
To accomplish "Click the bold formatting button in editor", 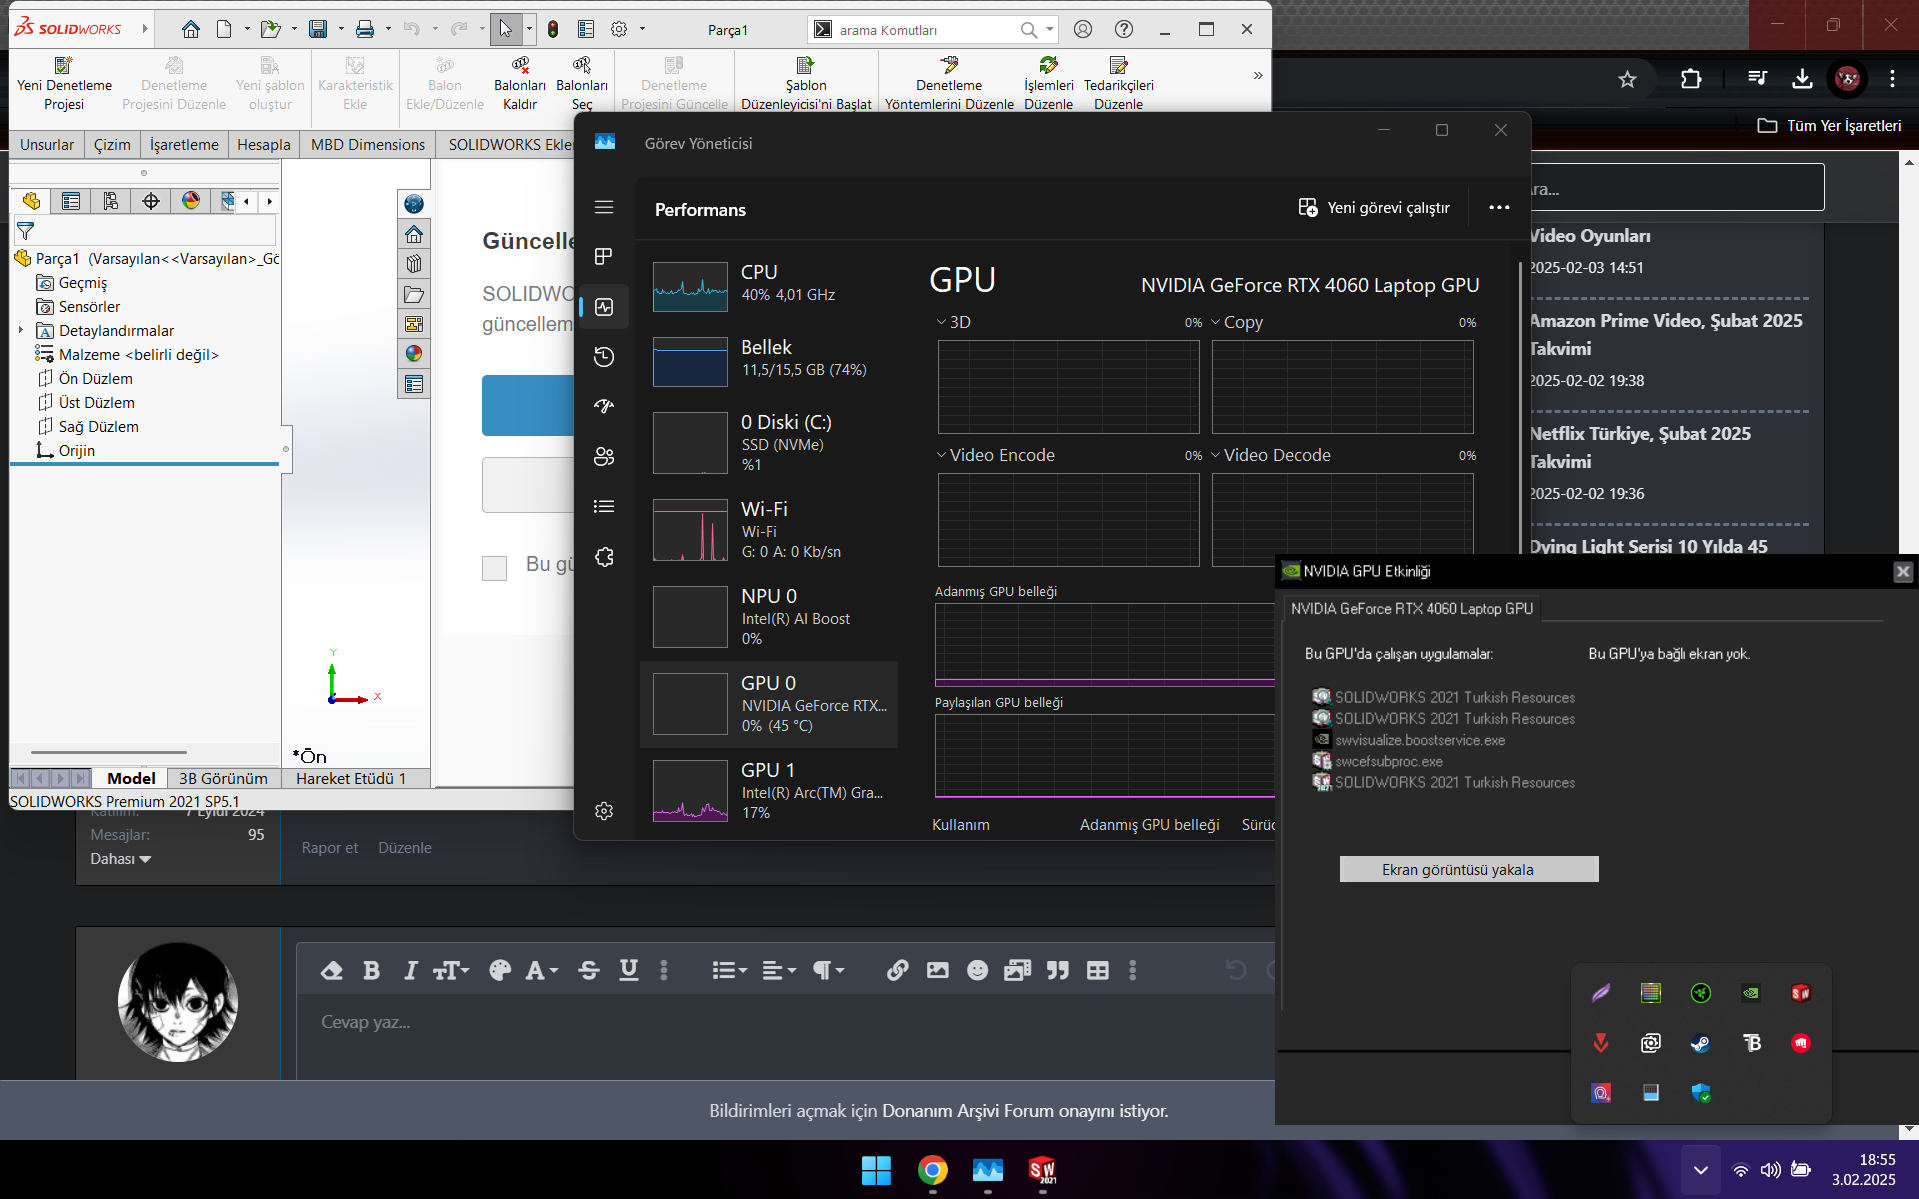I will [x=371, y=970].
